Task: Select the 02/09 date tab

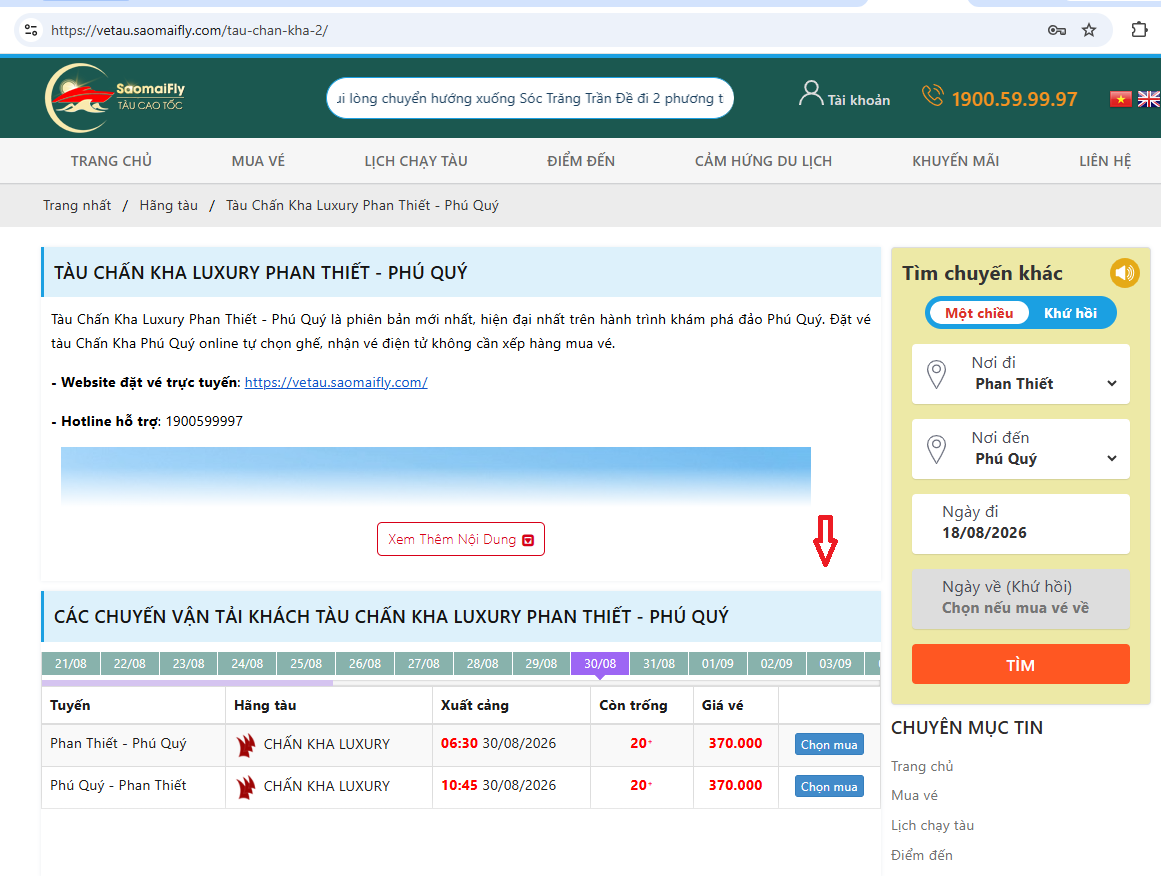Action: click(777, 663)
